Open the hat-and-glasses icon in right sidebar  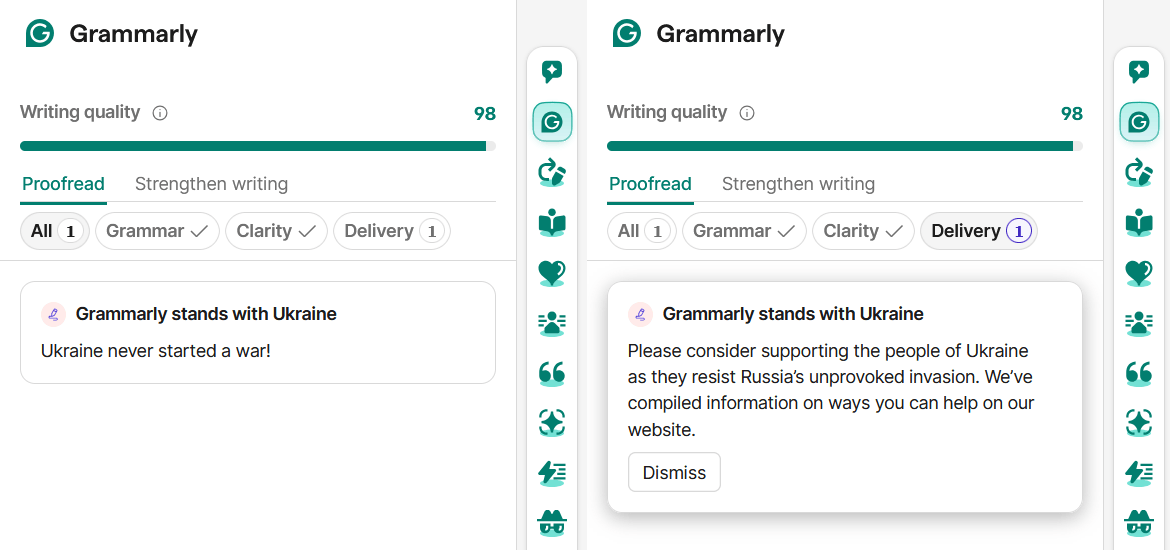[1139, 522]
